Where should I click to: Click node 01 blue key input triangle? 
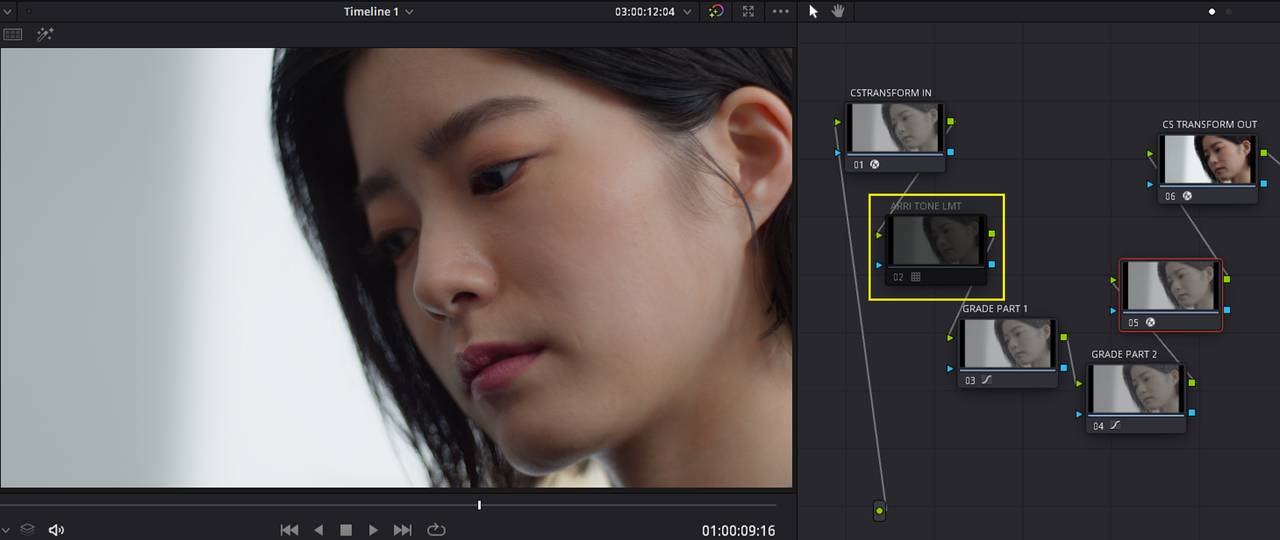click(x=838, y=152)
